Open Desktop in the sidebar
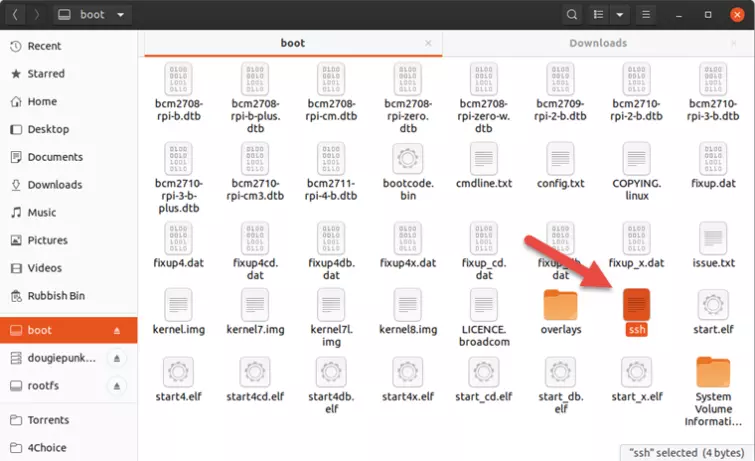The width and height of the screenshot is (755, 461). point(68,129)
